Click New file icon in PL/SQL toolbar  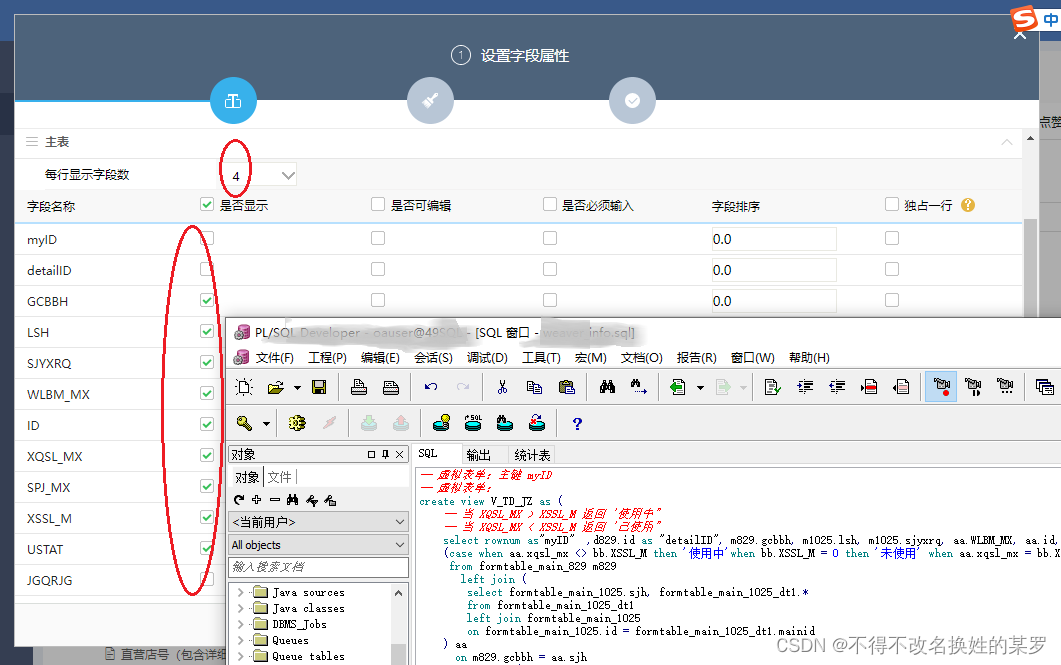[244, 387]
